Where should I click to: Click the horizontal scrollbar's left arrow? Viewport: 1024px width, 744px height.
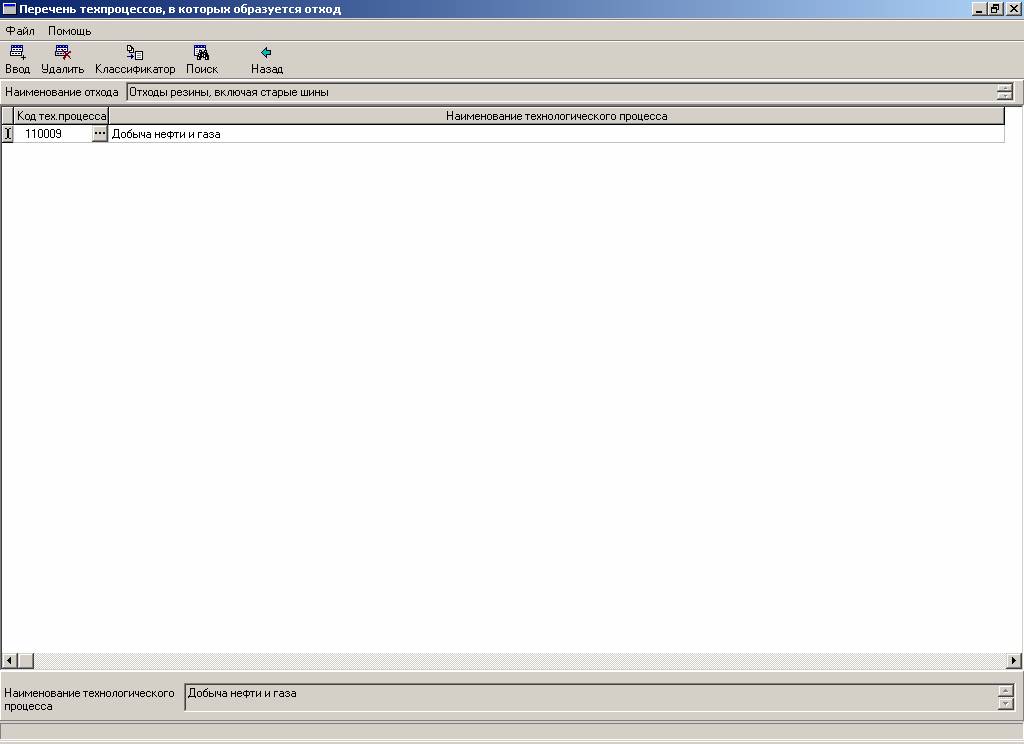point(9,661)
